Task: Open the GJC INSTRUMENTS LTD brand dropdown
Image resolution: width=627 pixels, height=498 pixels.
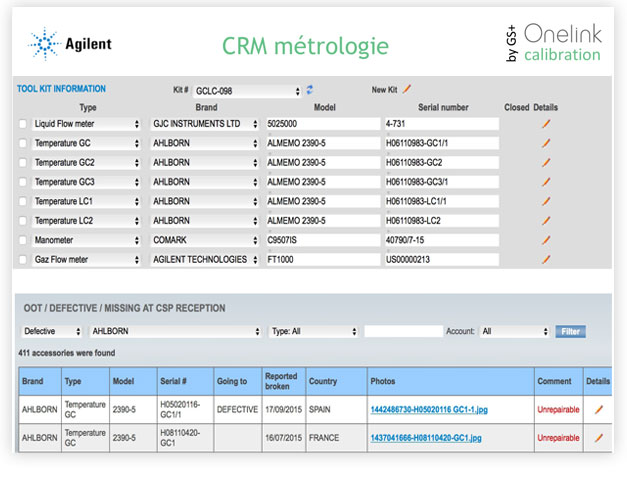Action: [204, 124]
